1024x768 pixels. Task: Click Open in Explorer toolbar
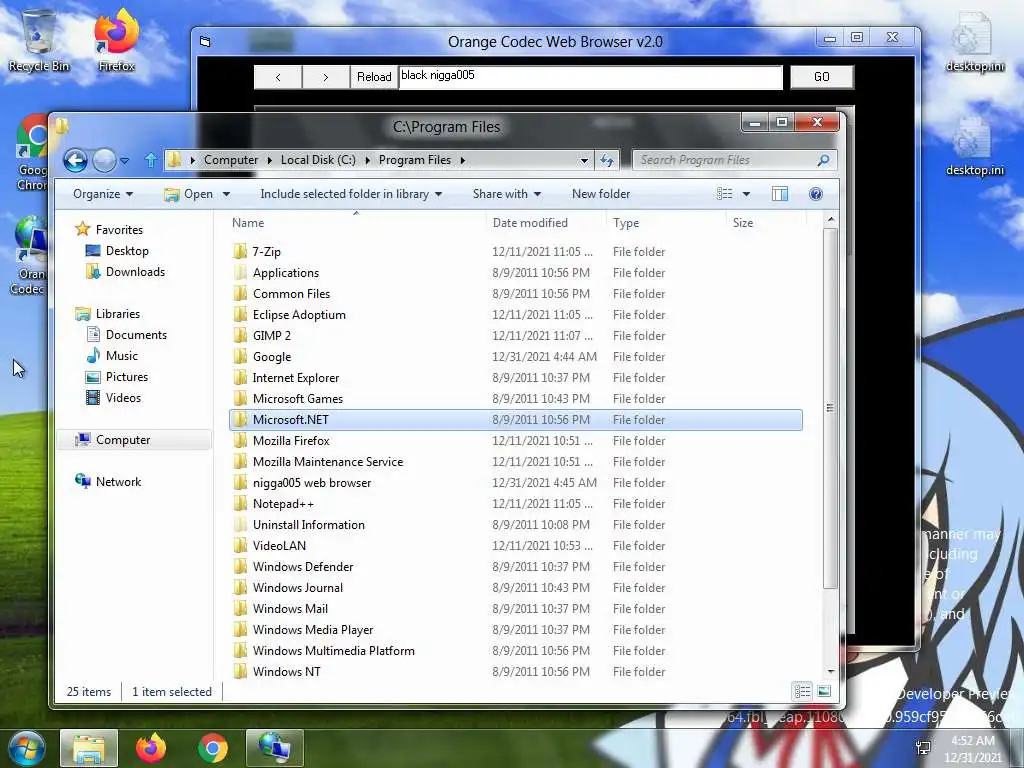coord(189,194)
